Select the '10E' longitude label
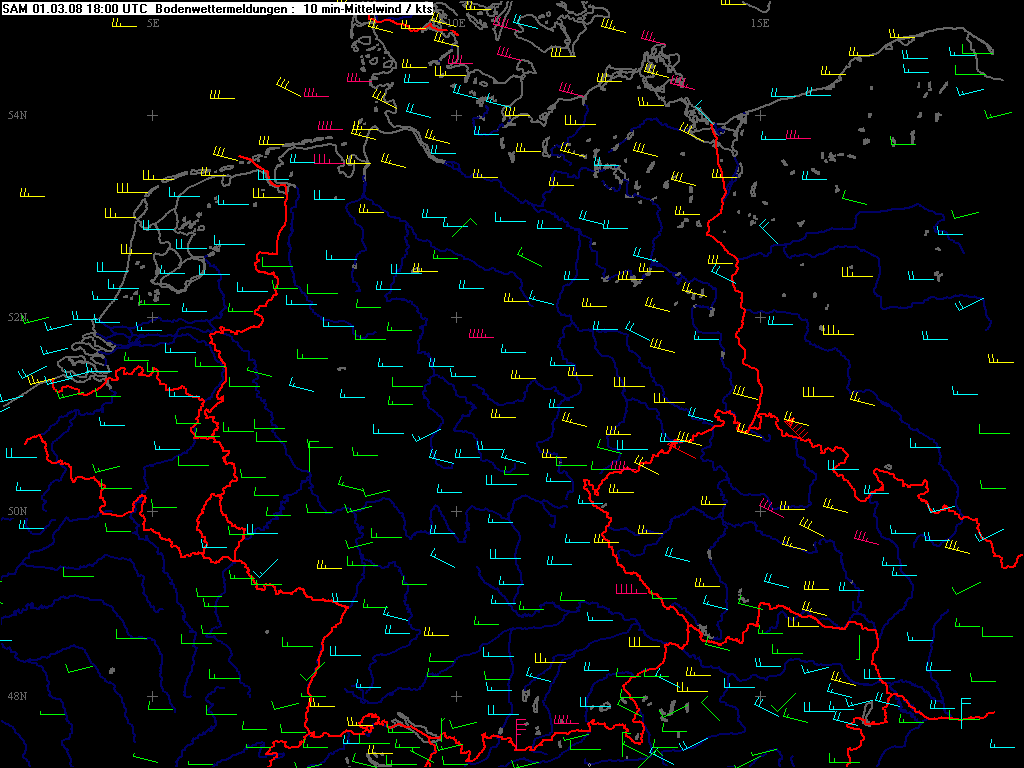This screenshot has width=1024, height=768. [x=455, y=22]
